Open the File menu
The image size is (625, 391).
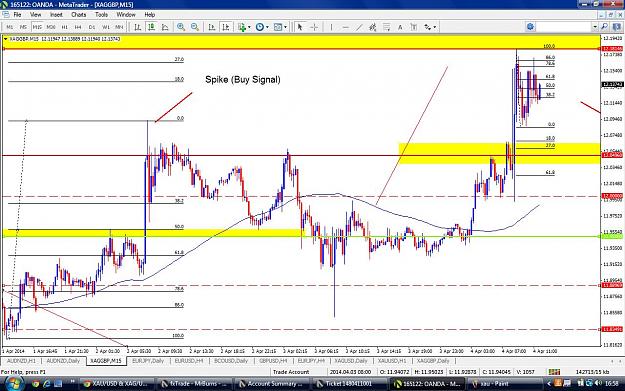coord(17,14)
